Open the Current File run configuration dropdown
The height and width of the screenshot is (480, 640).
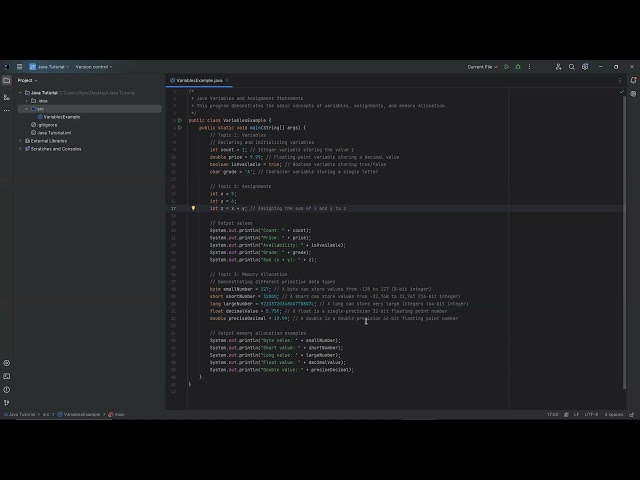[x=482, y=67]
